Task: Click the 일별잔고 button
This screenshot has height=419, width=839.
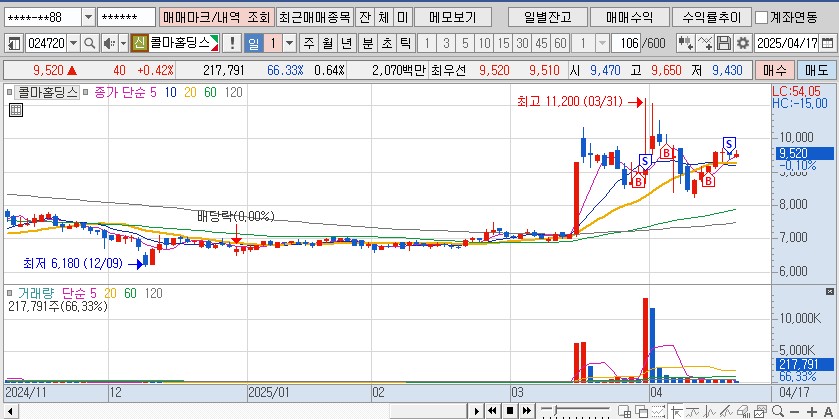Action: click(547, 18)
